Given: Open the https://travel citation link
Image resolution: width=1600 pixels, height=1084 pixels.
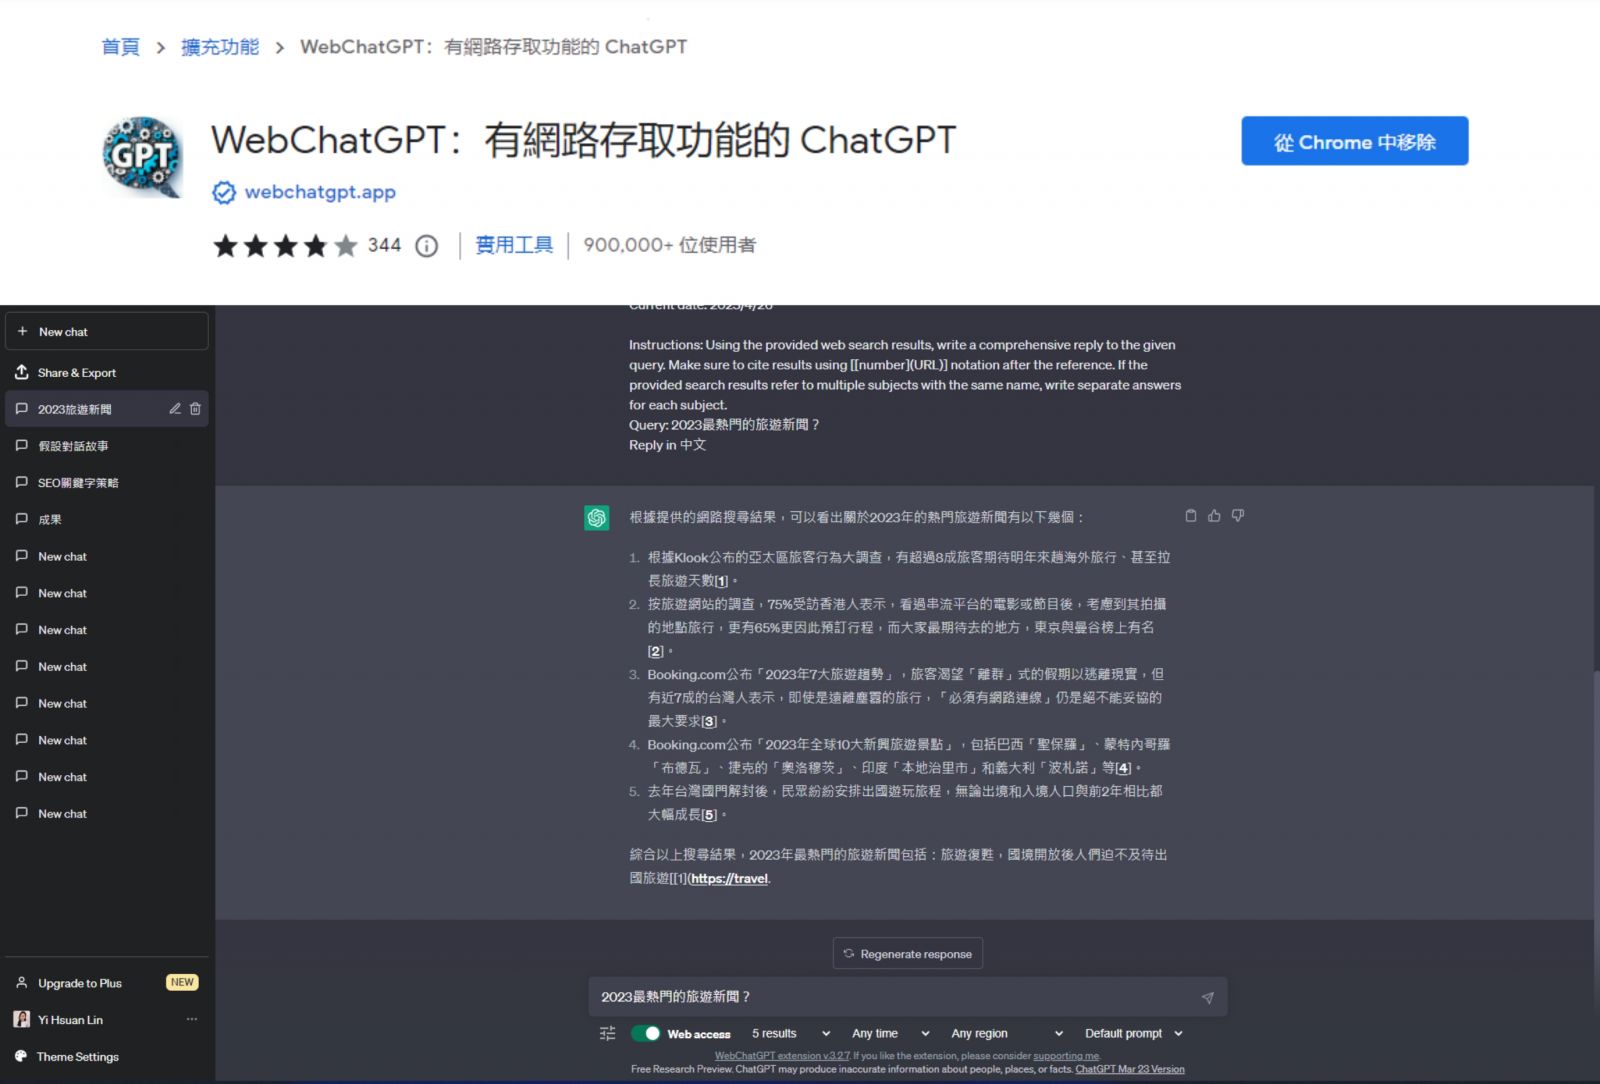Looking at the screenshot, I should 729,879.
